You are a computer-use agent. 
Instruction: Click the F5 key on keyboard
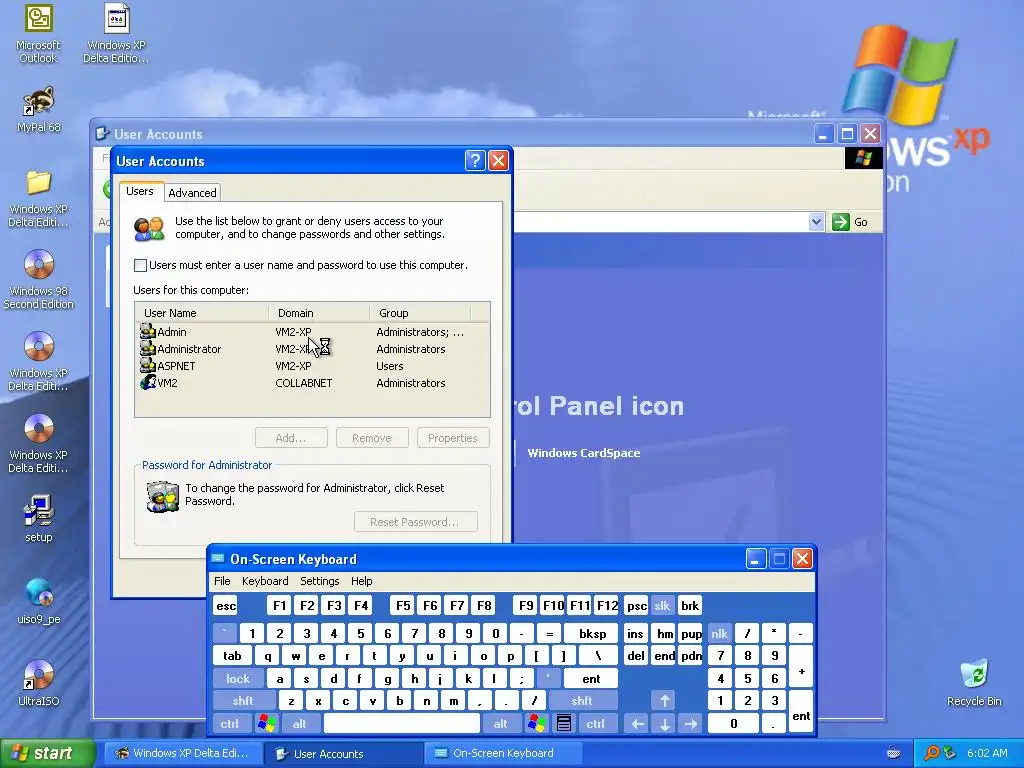point(403,606)
